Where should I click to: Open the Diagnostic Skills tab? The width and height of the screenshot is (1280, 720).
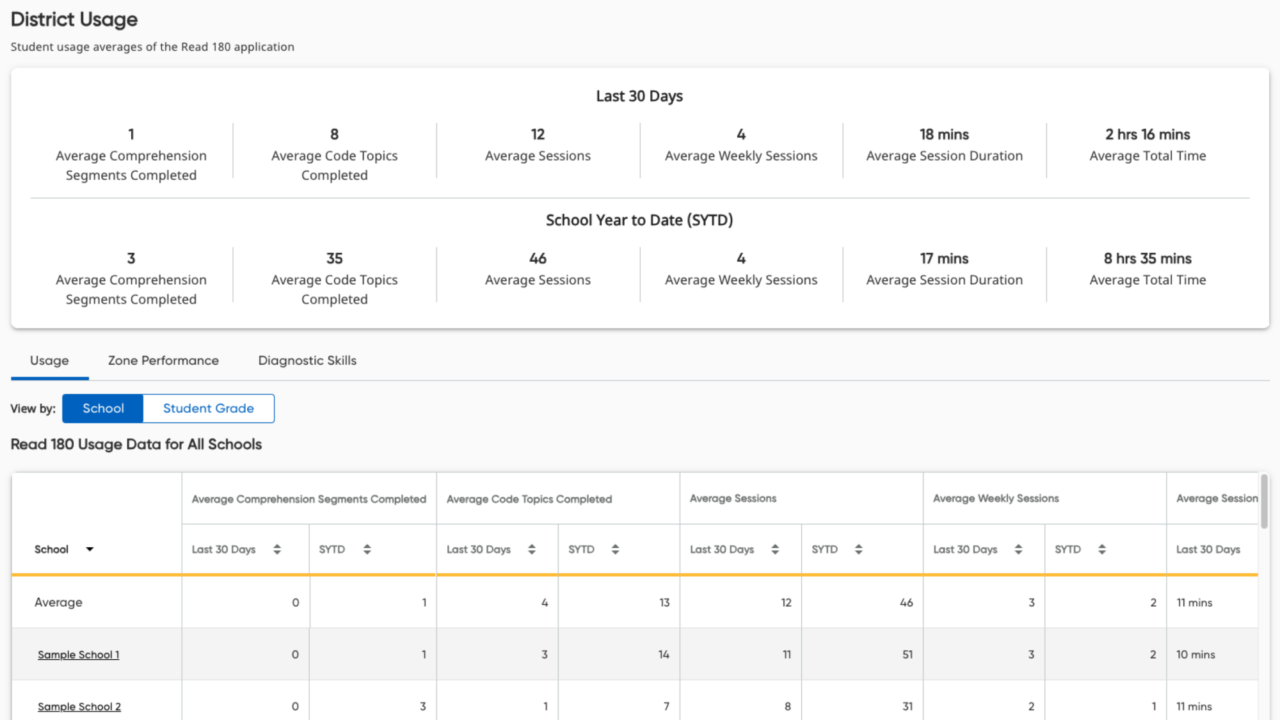(x=307, y=361)
